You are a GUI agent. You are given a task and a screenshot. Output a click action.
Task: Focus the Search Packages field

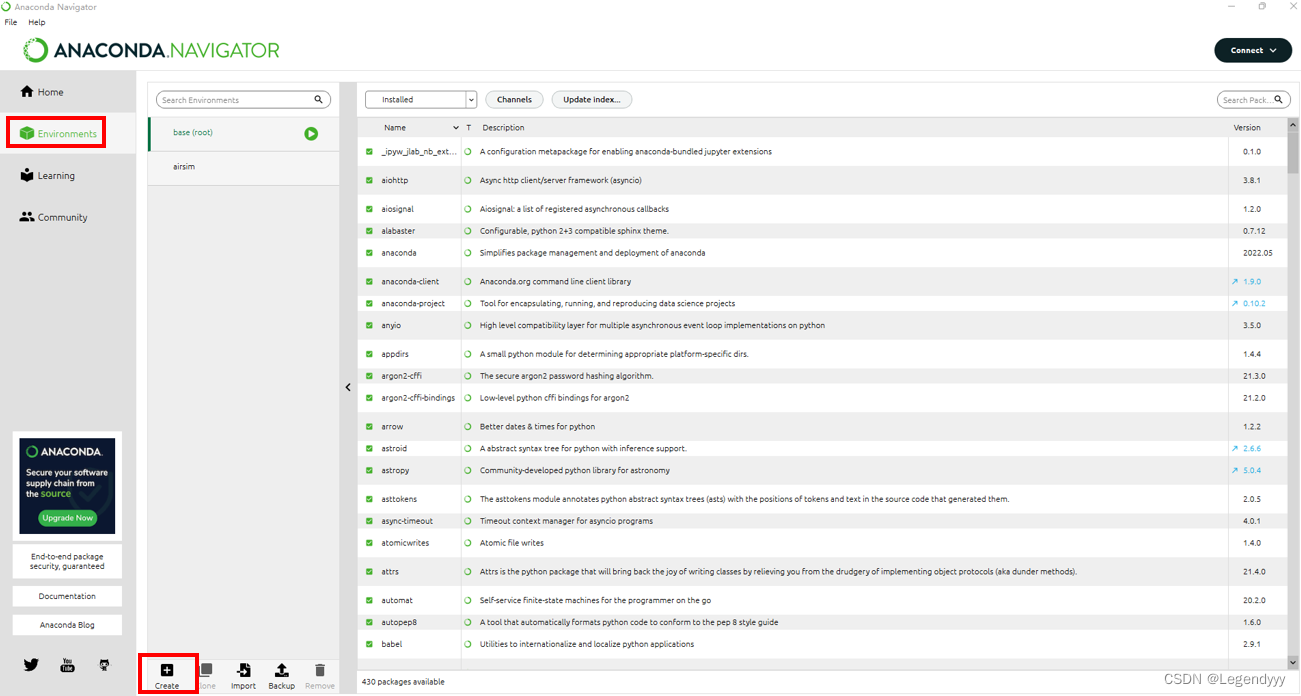pos(1254,100)
